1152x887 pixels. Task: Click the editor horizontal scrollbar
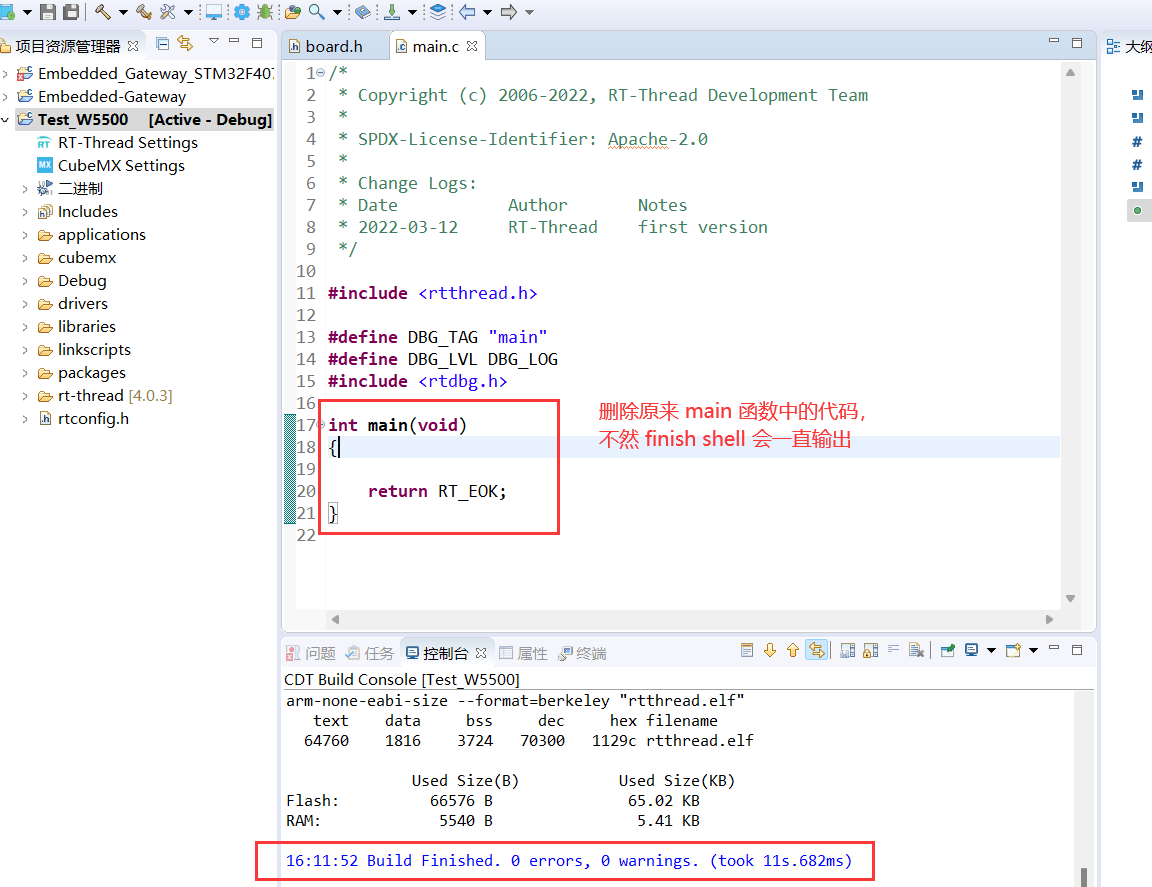[x=690, y=619]
